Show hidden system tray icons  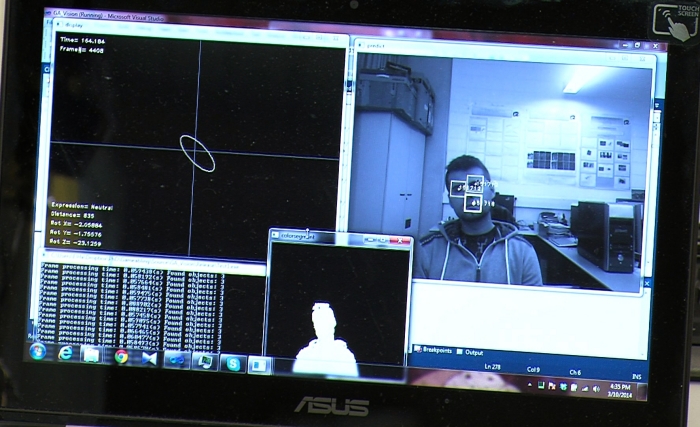point(530,384)
